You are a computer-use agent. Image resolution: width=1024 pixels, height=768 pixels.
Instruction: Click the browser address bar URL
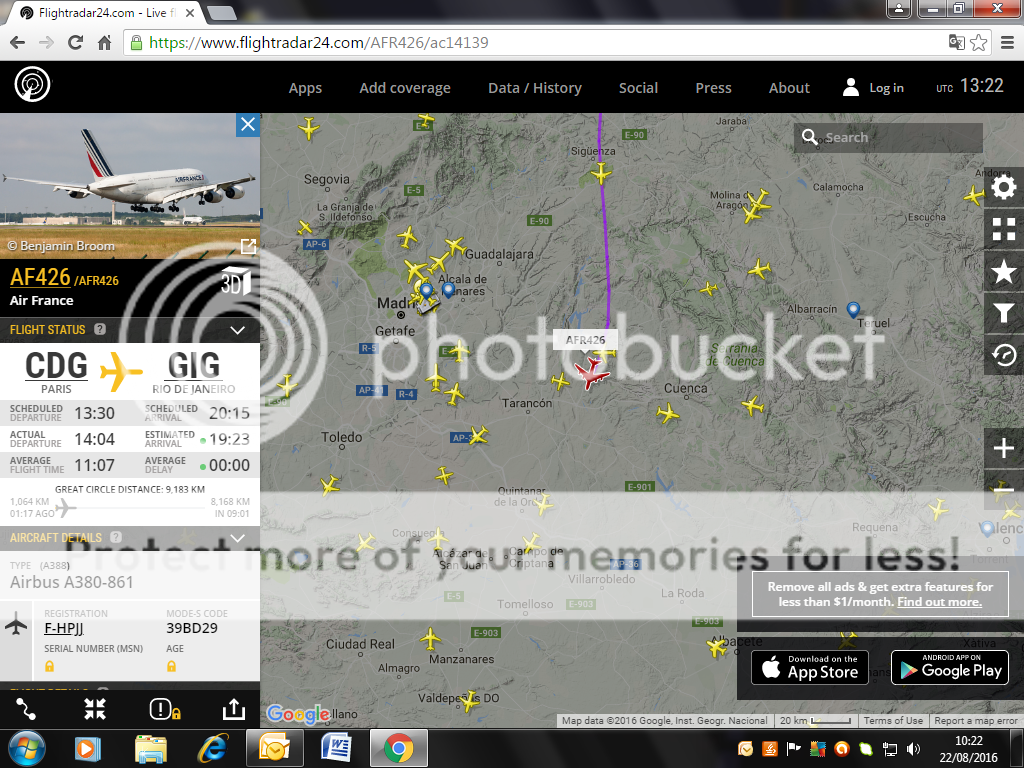pyautogui.click(x=318, y=43)
